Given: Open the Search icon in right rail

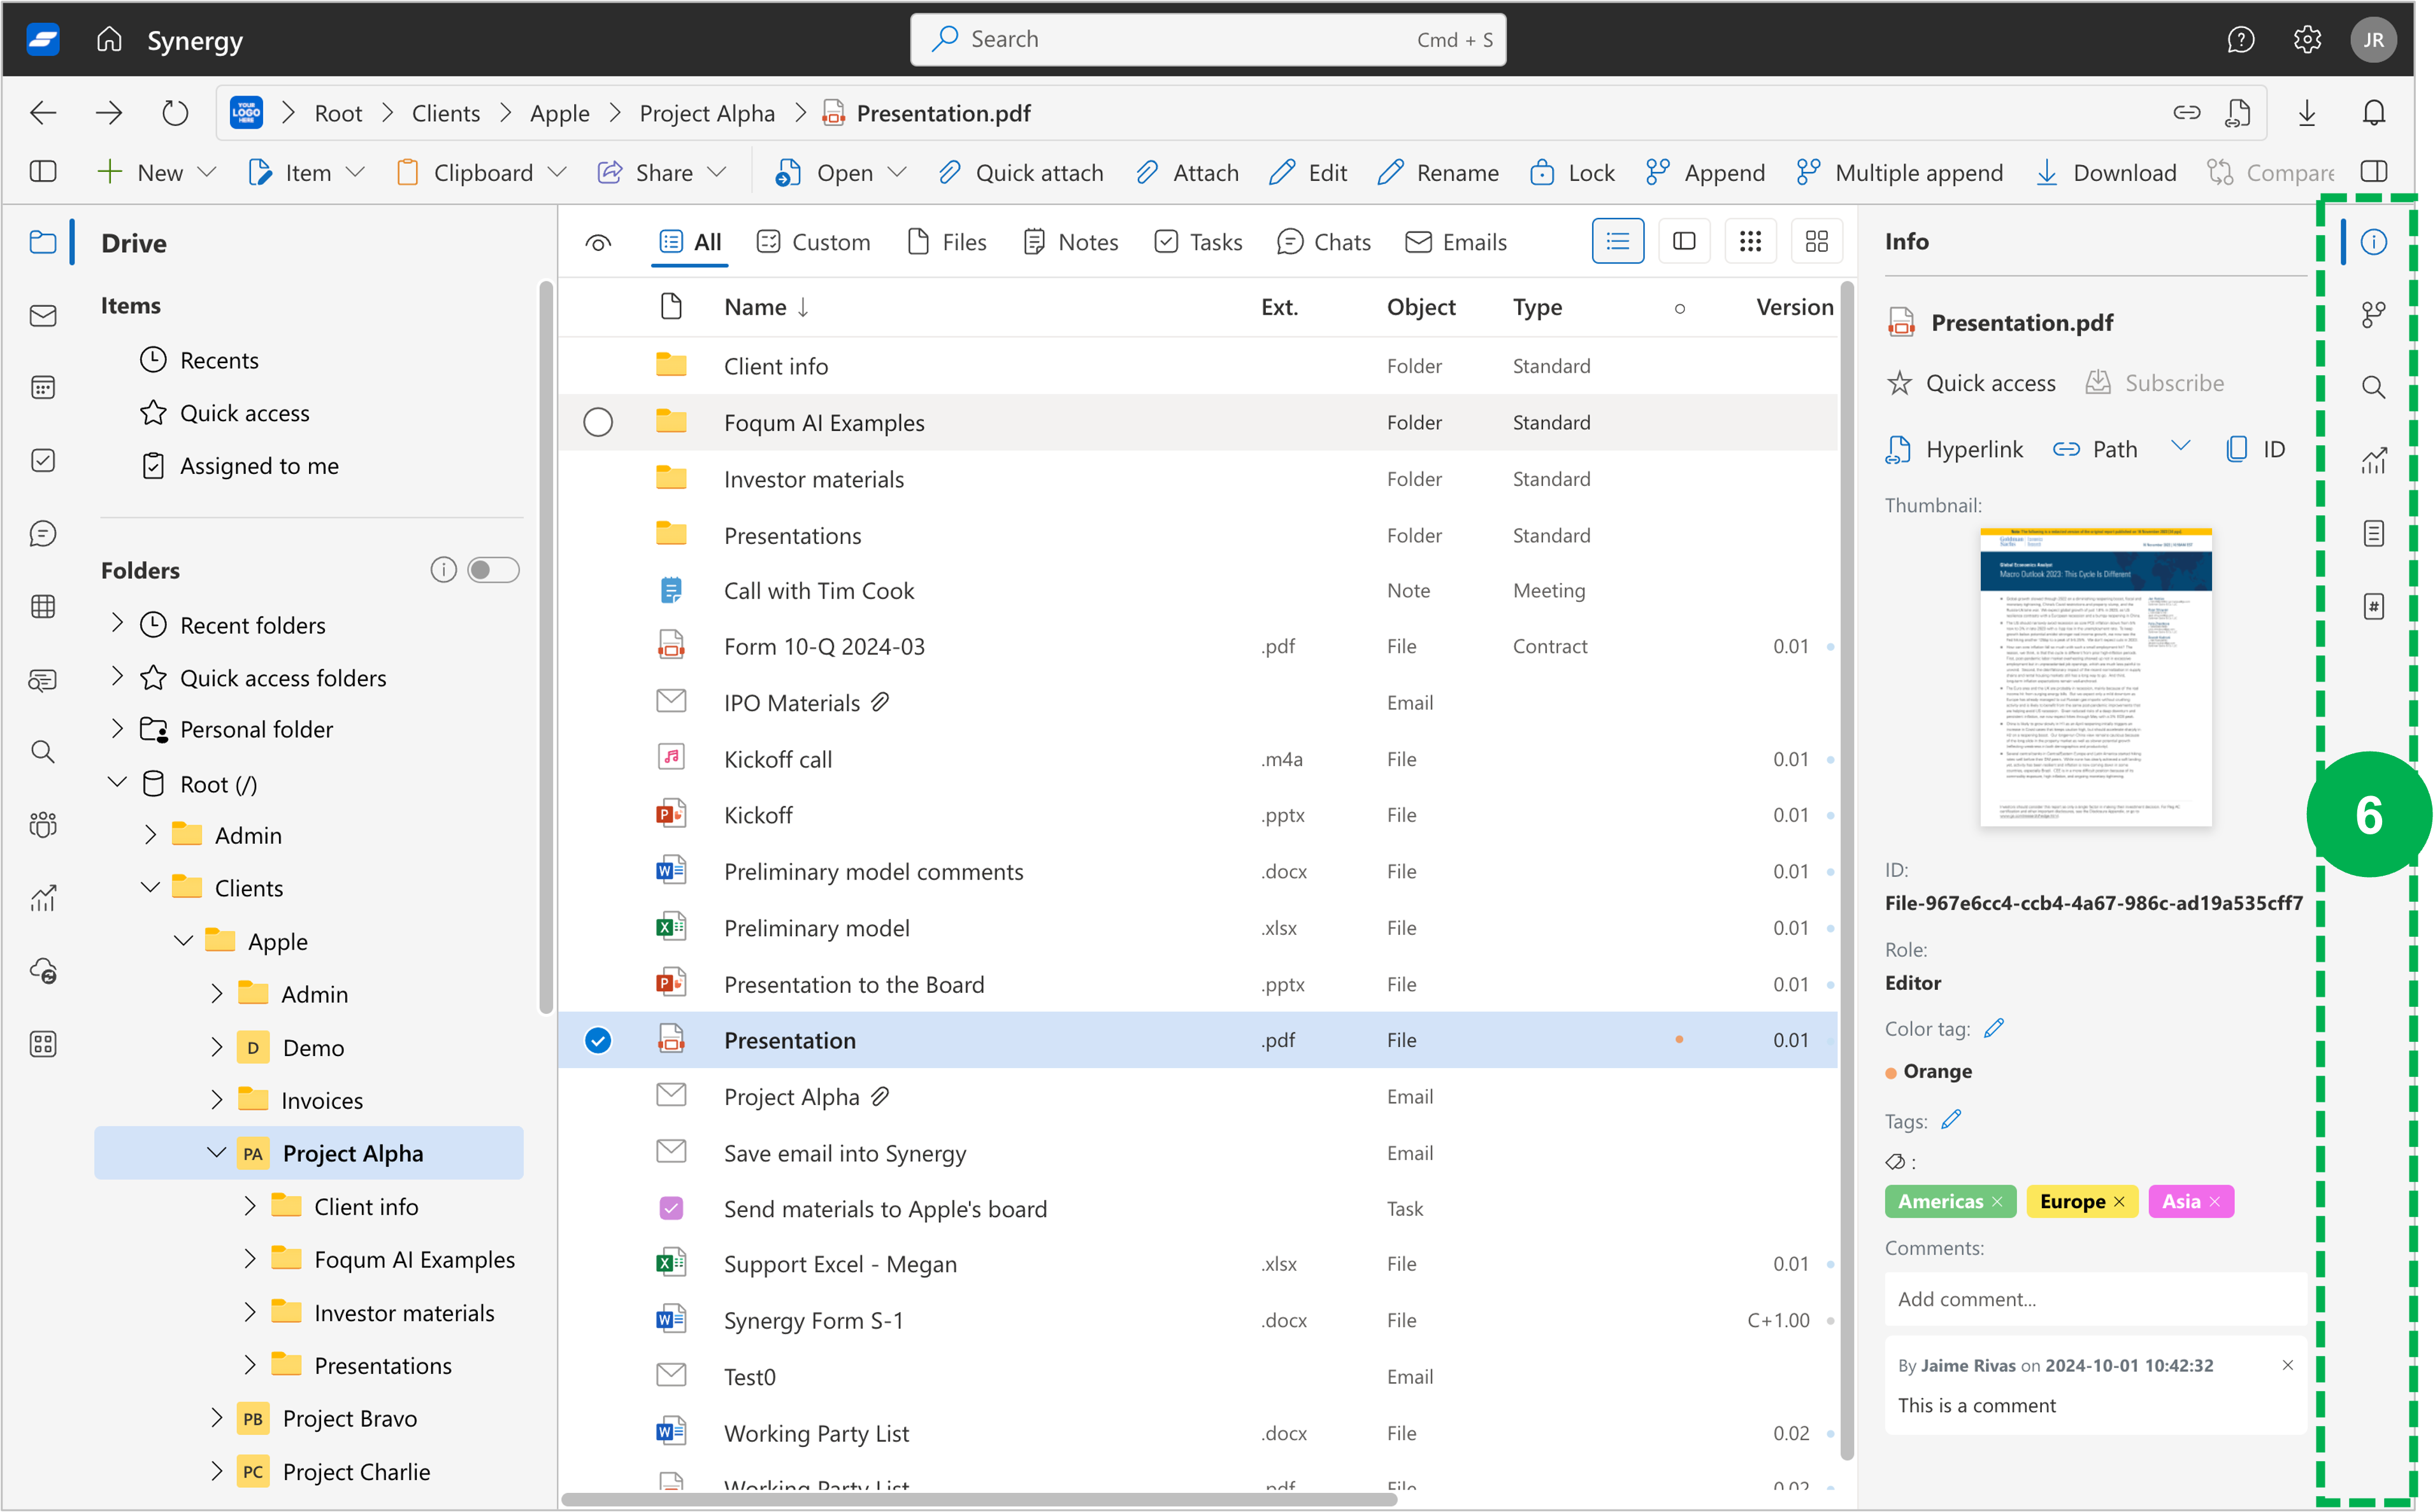Looking at the screenshot, I should pyautogui.click(x=2373, y=387).
